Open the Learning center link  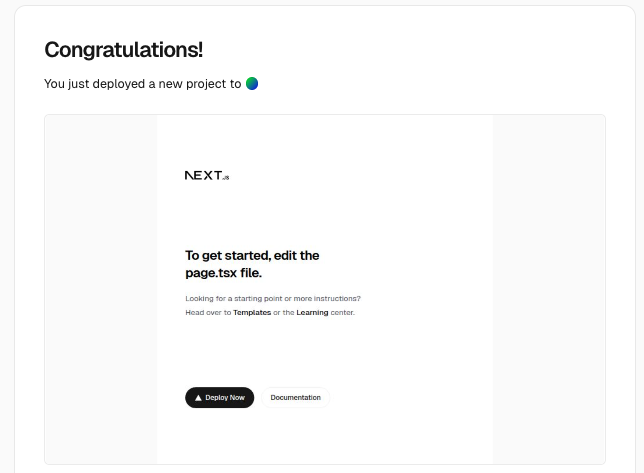pyautogui.click(x=312, y=313)
